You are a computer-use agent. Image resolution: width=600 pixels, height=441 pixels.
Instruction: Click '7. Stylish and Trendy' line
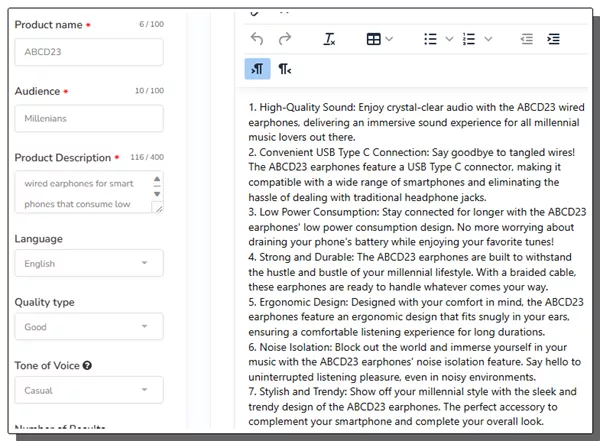coord(412,392)
